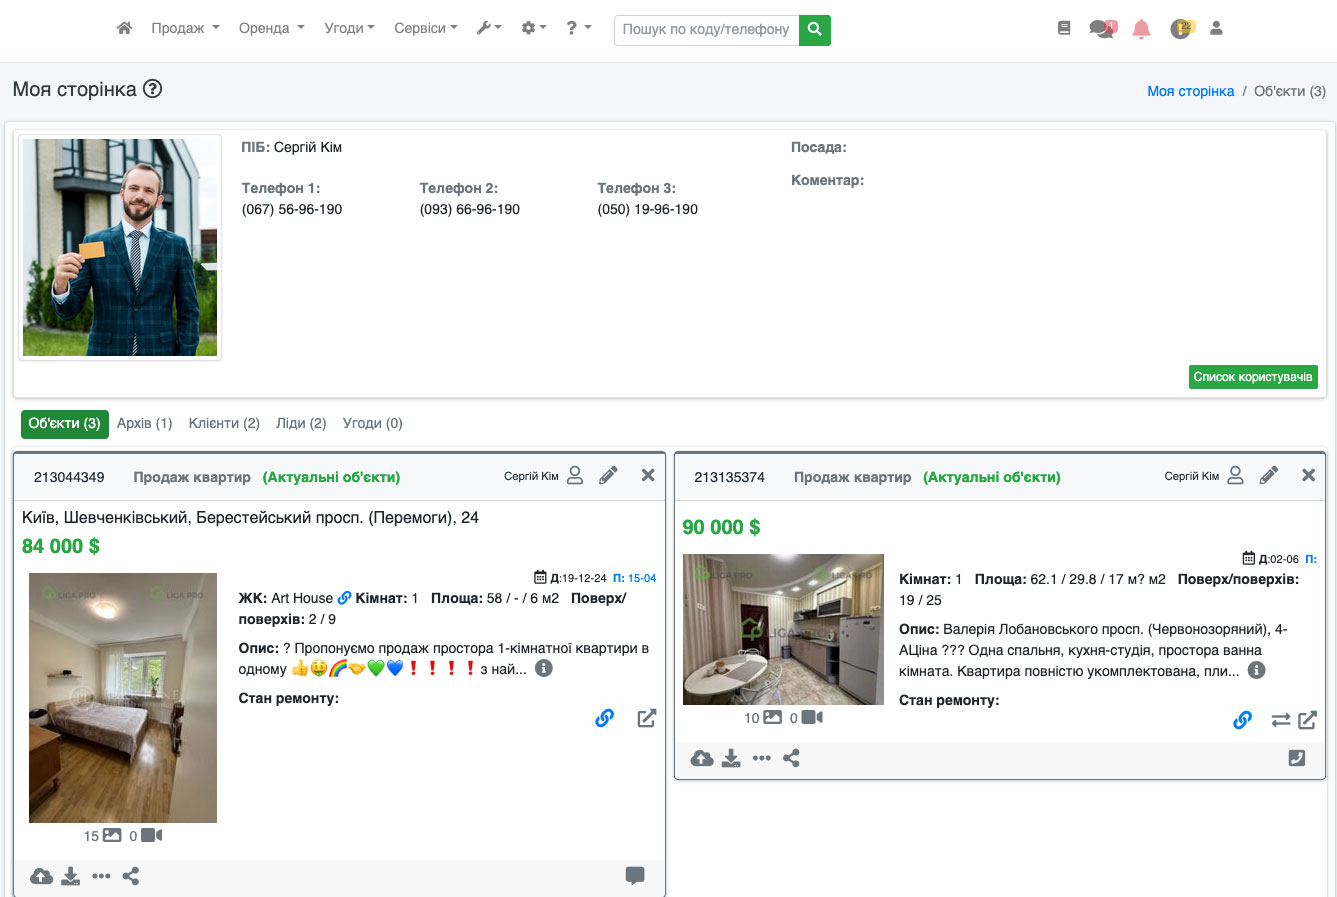This screenshot has width=1337, height=897.
Task: Open the wrench tools dropdown
Action: click(489, 28)
